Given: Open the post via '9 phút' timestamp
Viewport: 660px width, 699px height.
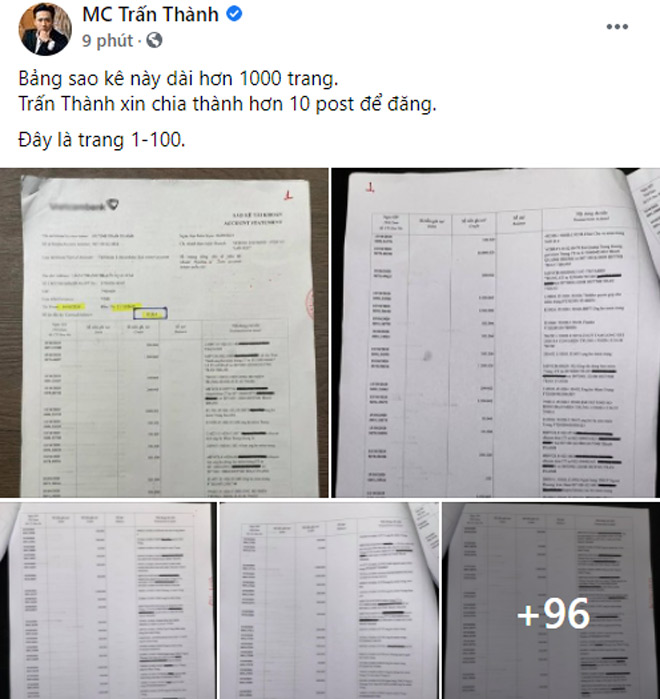Looking at the screenshot, I should pos(107,41).
